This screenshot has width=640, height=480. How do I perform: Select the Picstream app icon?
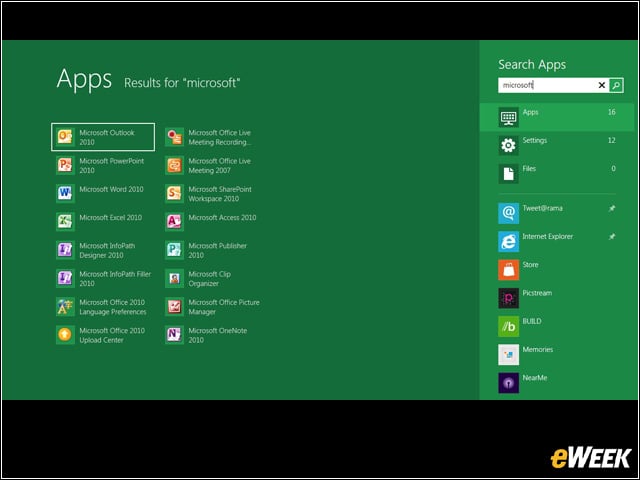[x=509, y=298]
